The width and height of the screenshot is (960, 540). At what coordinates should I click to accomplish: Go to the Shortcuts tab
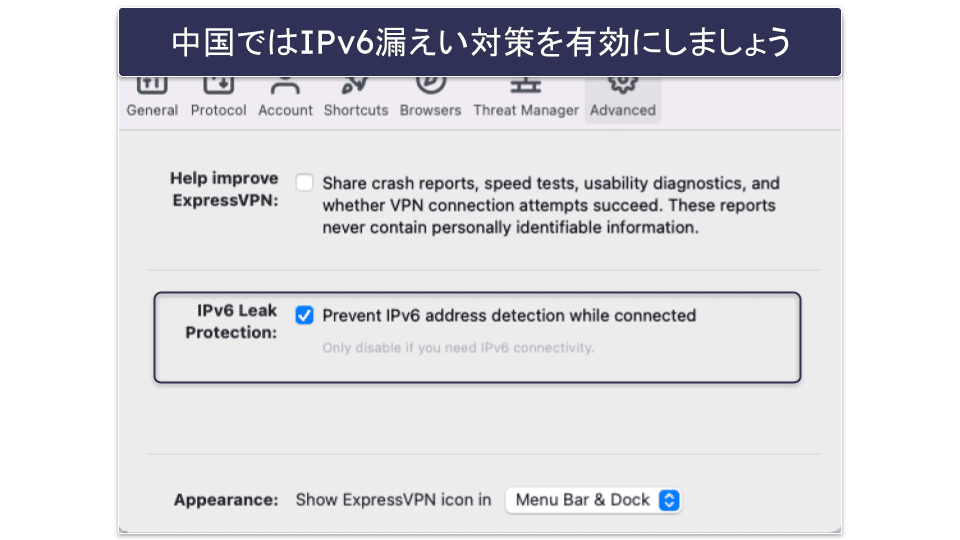coord(356,99)
